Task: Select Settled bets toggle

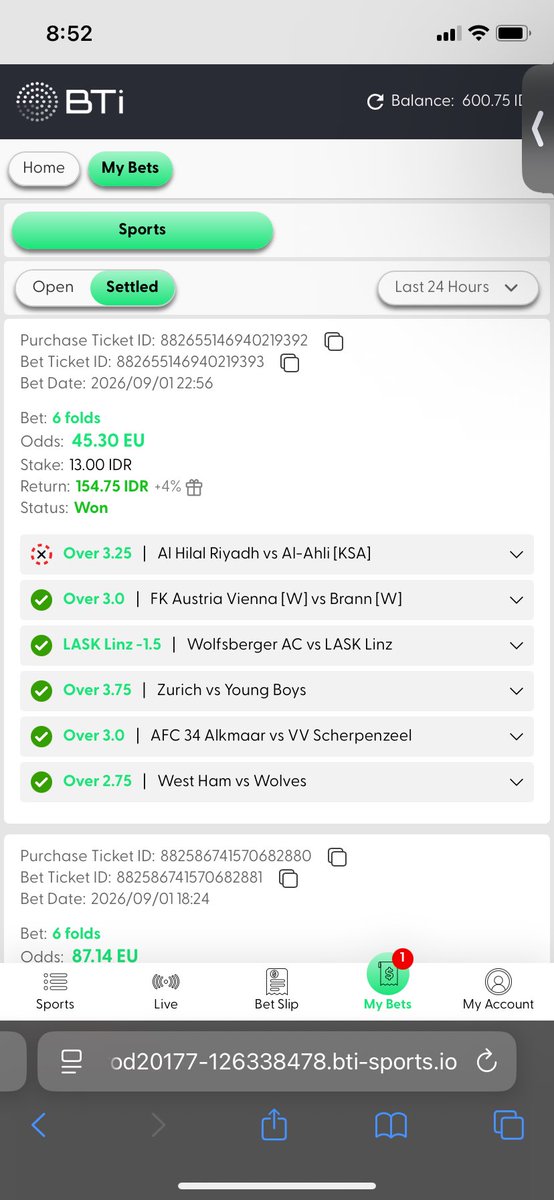Action: [x=132, y=287]
